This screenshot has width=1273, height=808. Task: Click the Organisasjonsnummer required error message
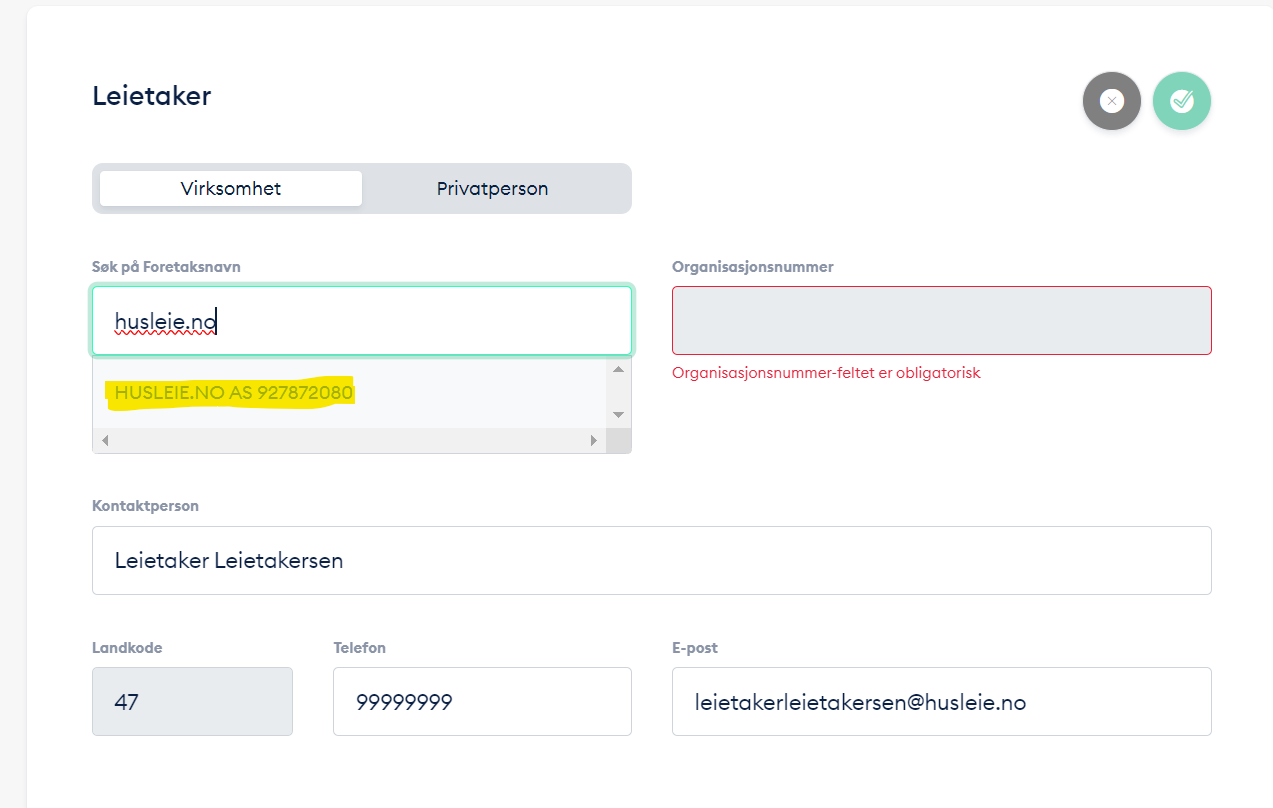[826, 373]
